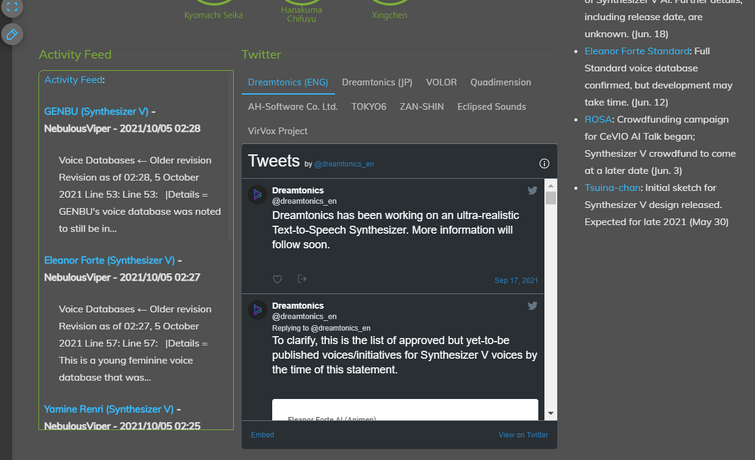Open the Activity Feed link
Screen dimensions: 755x460
73,79
